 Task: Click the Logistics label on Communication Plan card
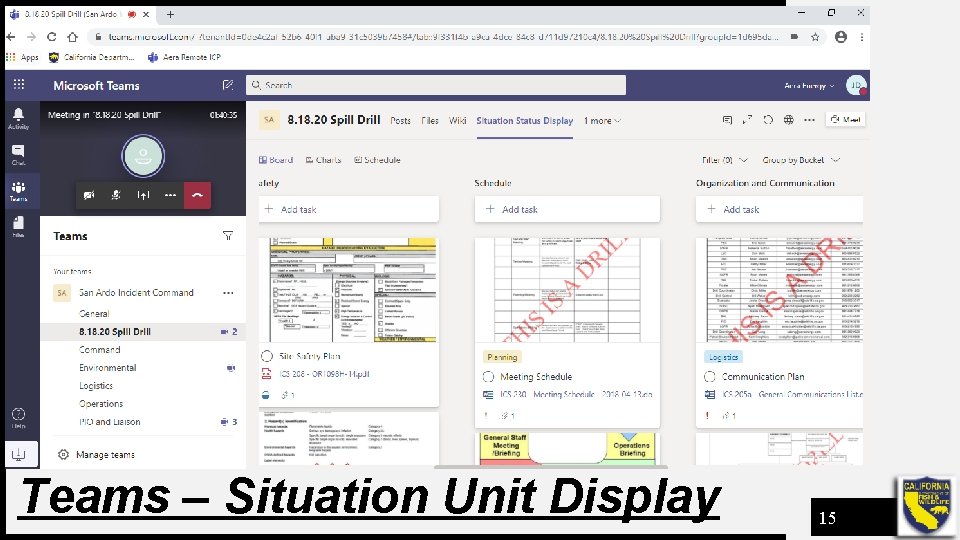click(723, 357)
